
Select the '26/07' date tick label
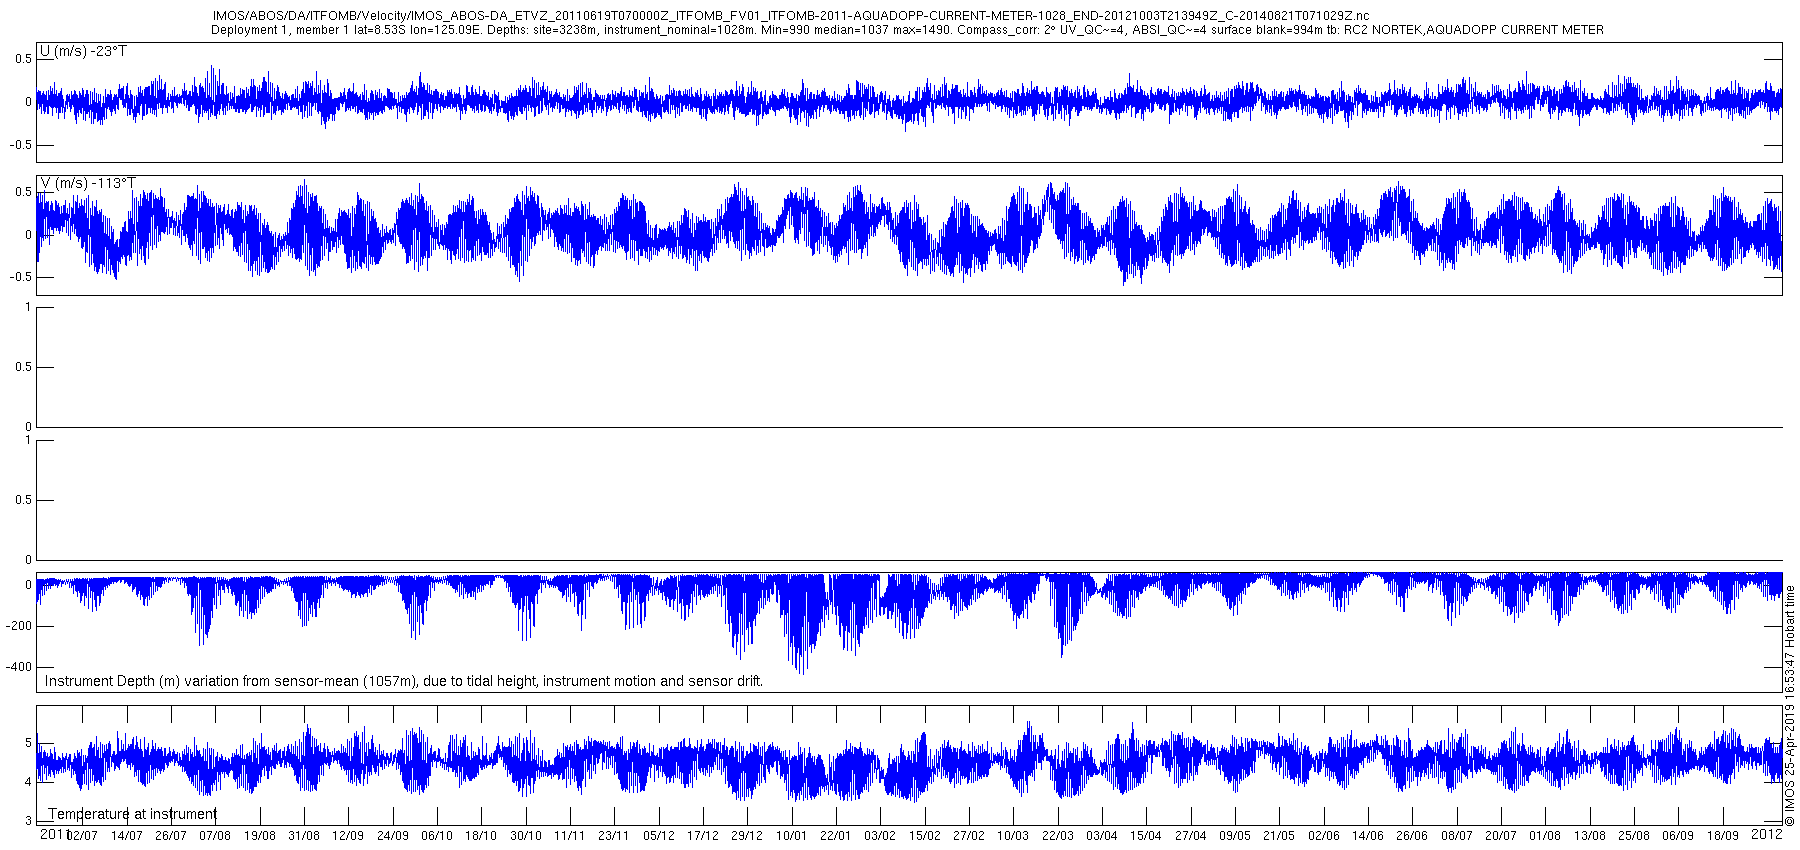tap(170, 836)
